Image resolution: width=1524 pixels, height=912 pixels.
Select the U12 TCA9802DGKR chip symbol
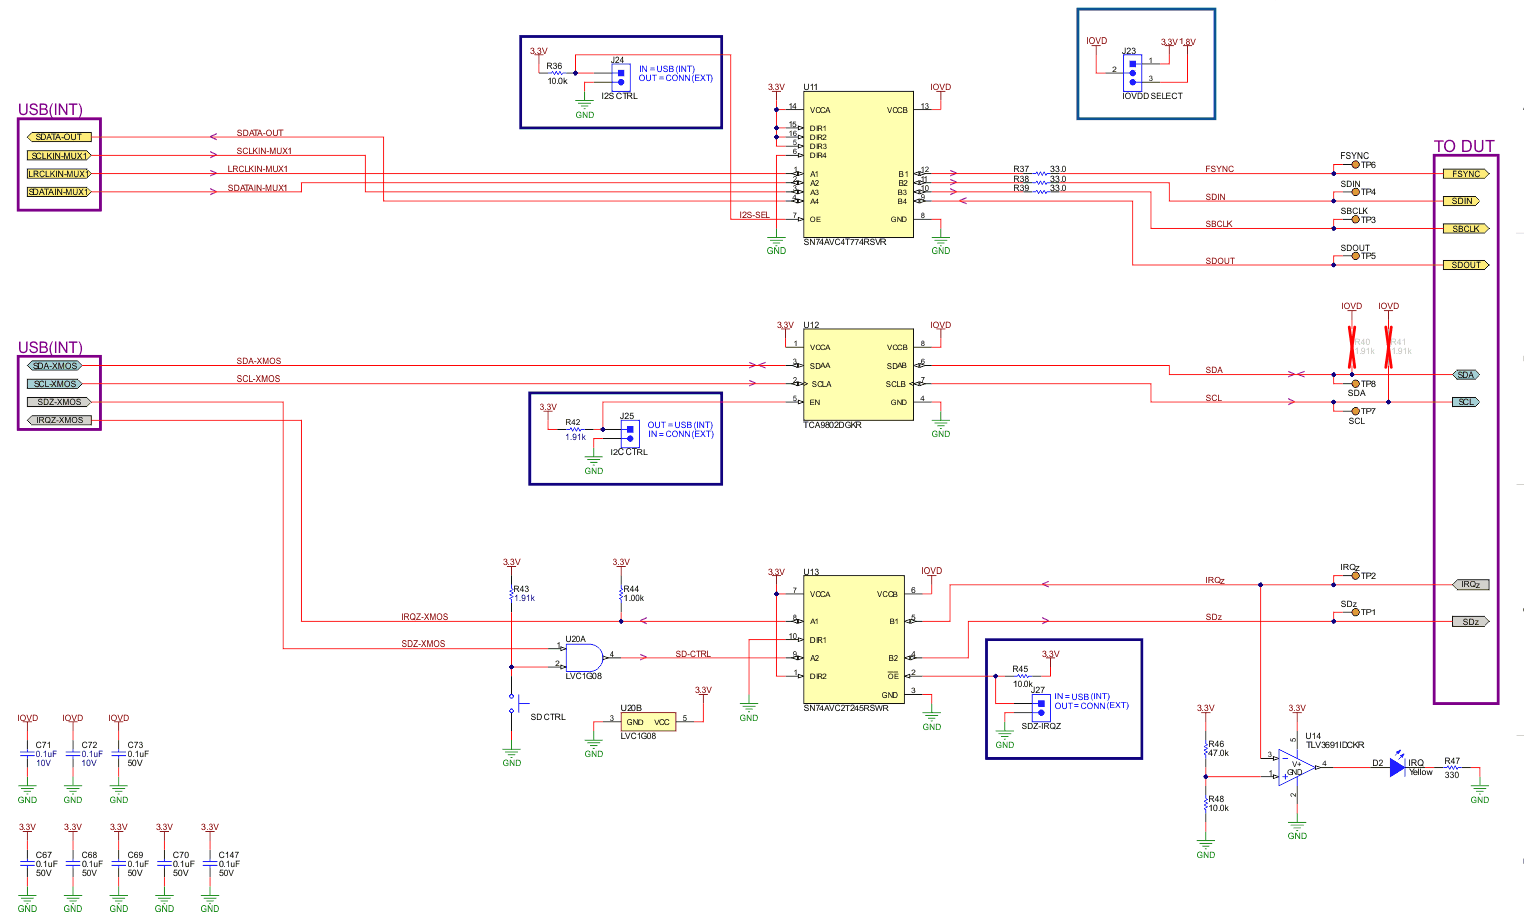(858, 375)
